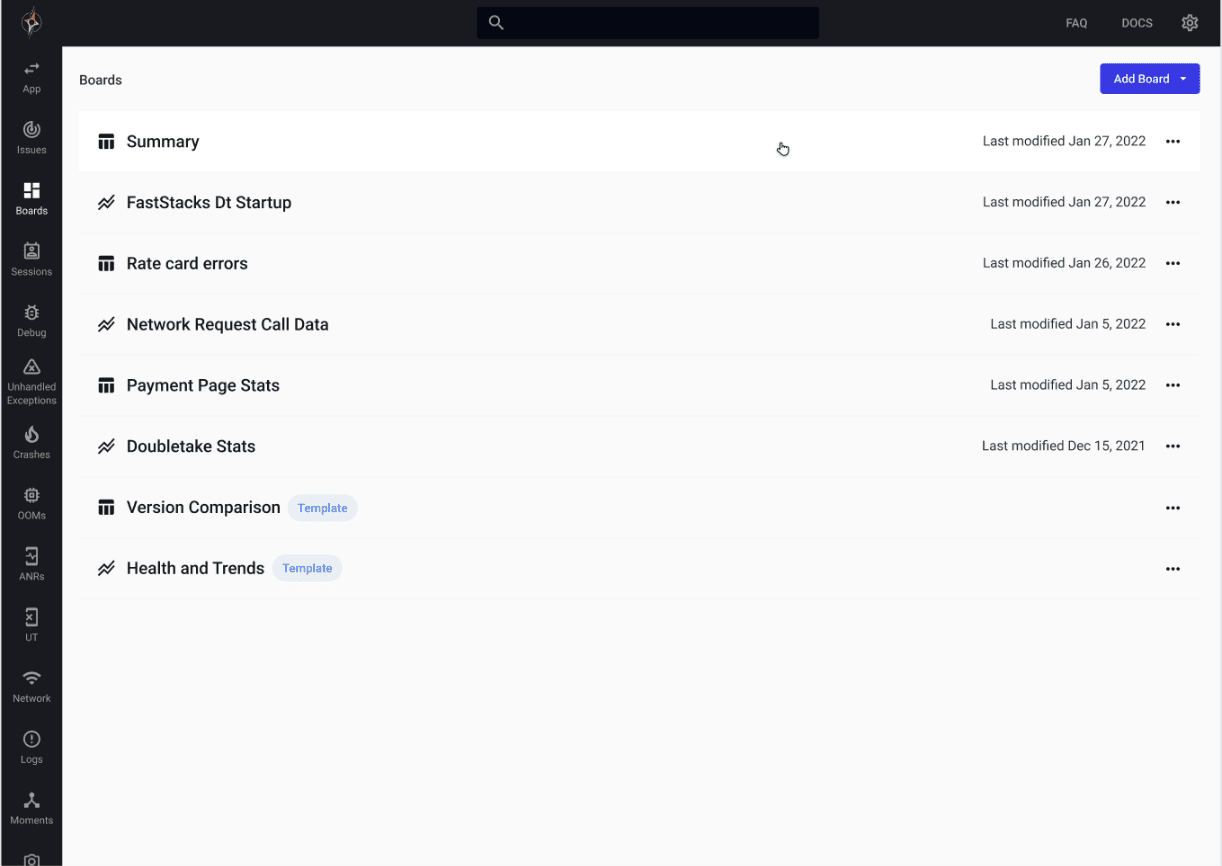
Task: Open the Payment Page Stats board
Action: coord(639,385)
